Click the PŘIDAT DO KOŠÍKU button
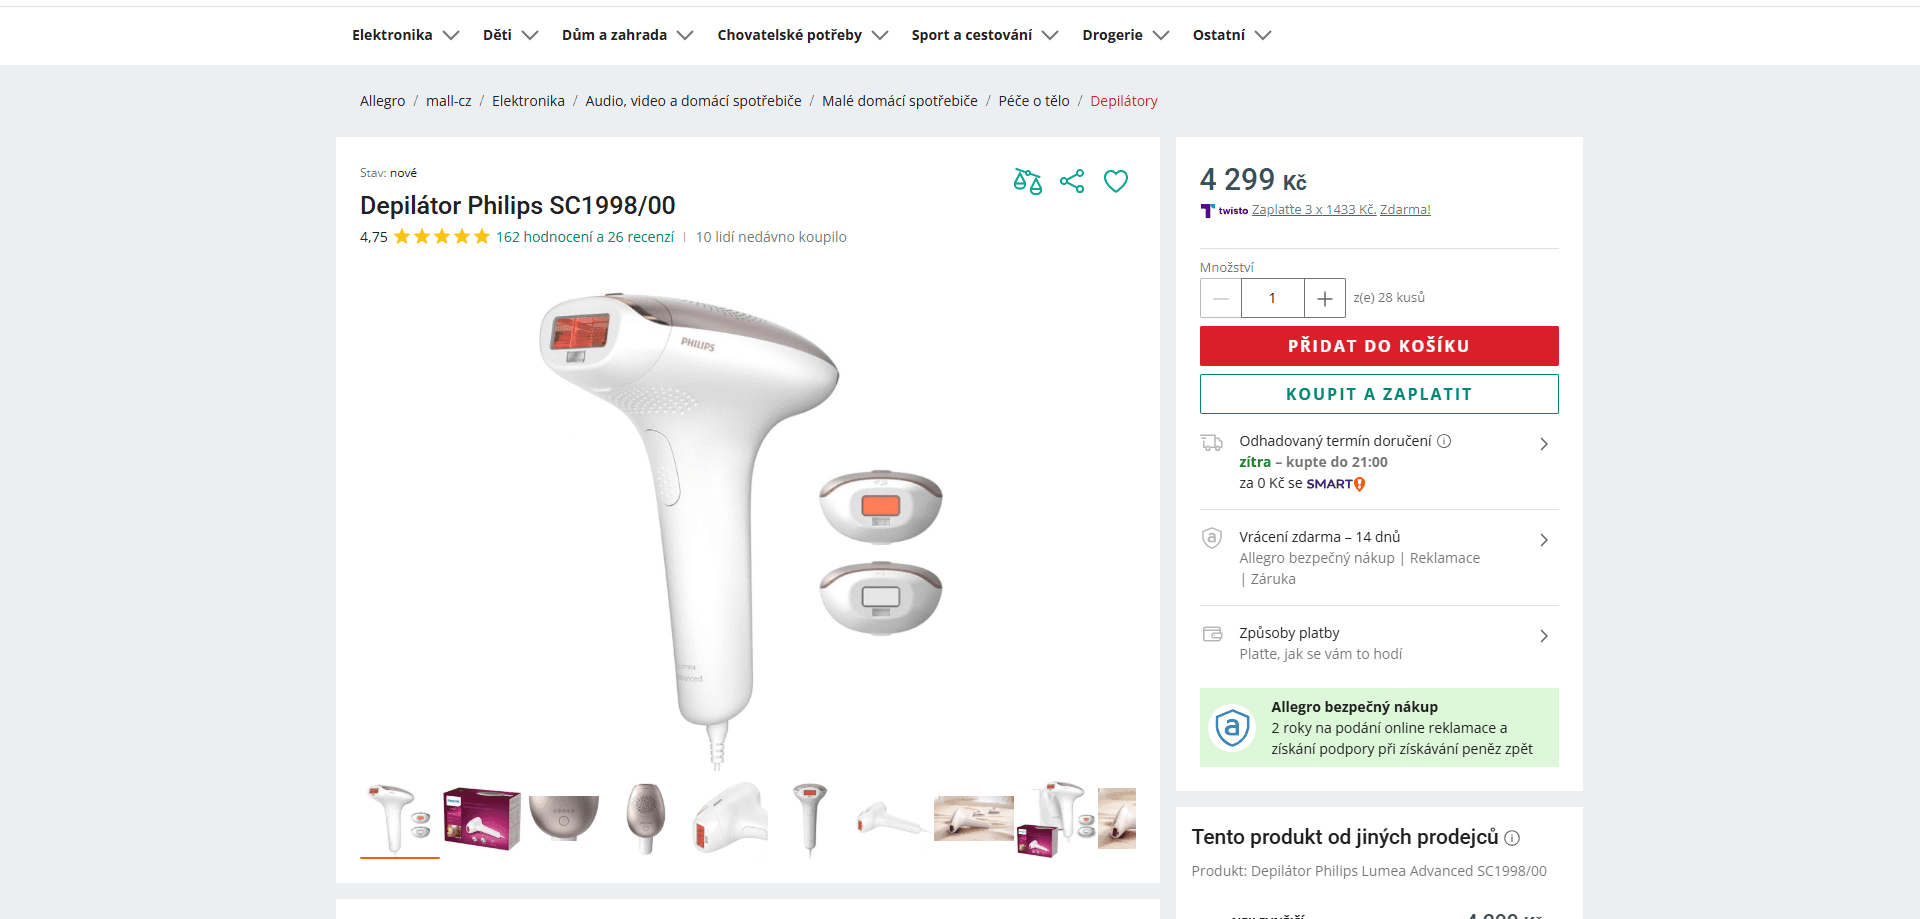 (1378, 345)
